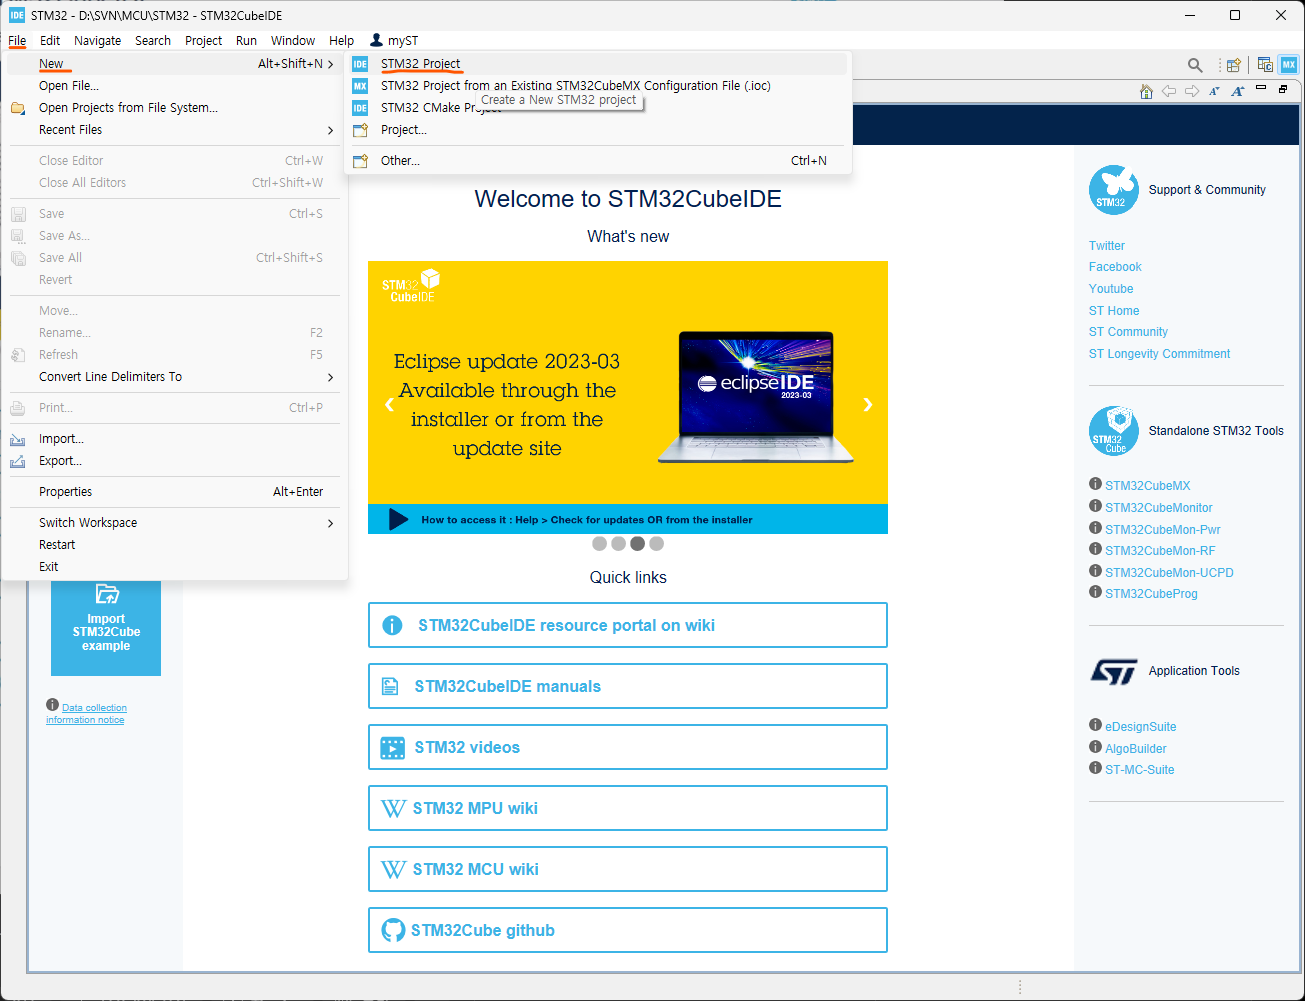This screenshot has height=1001, width=1305.
Task: Select the fourth carousel indicator dot
Action: click(657, 544)
